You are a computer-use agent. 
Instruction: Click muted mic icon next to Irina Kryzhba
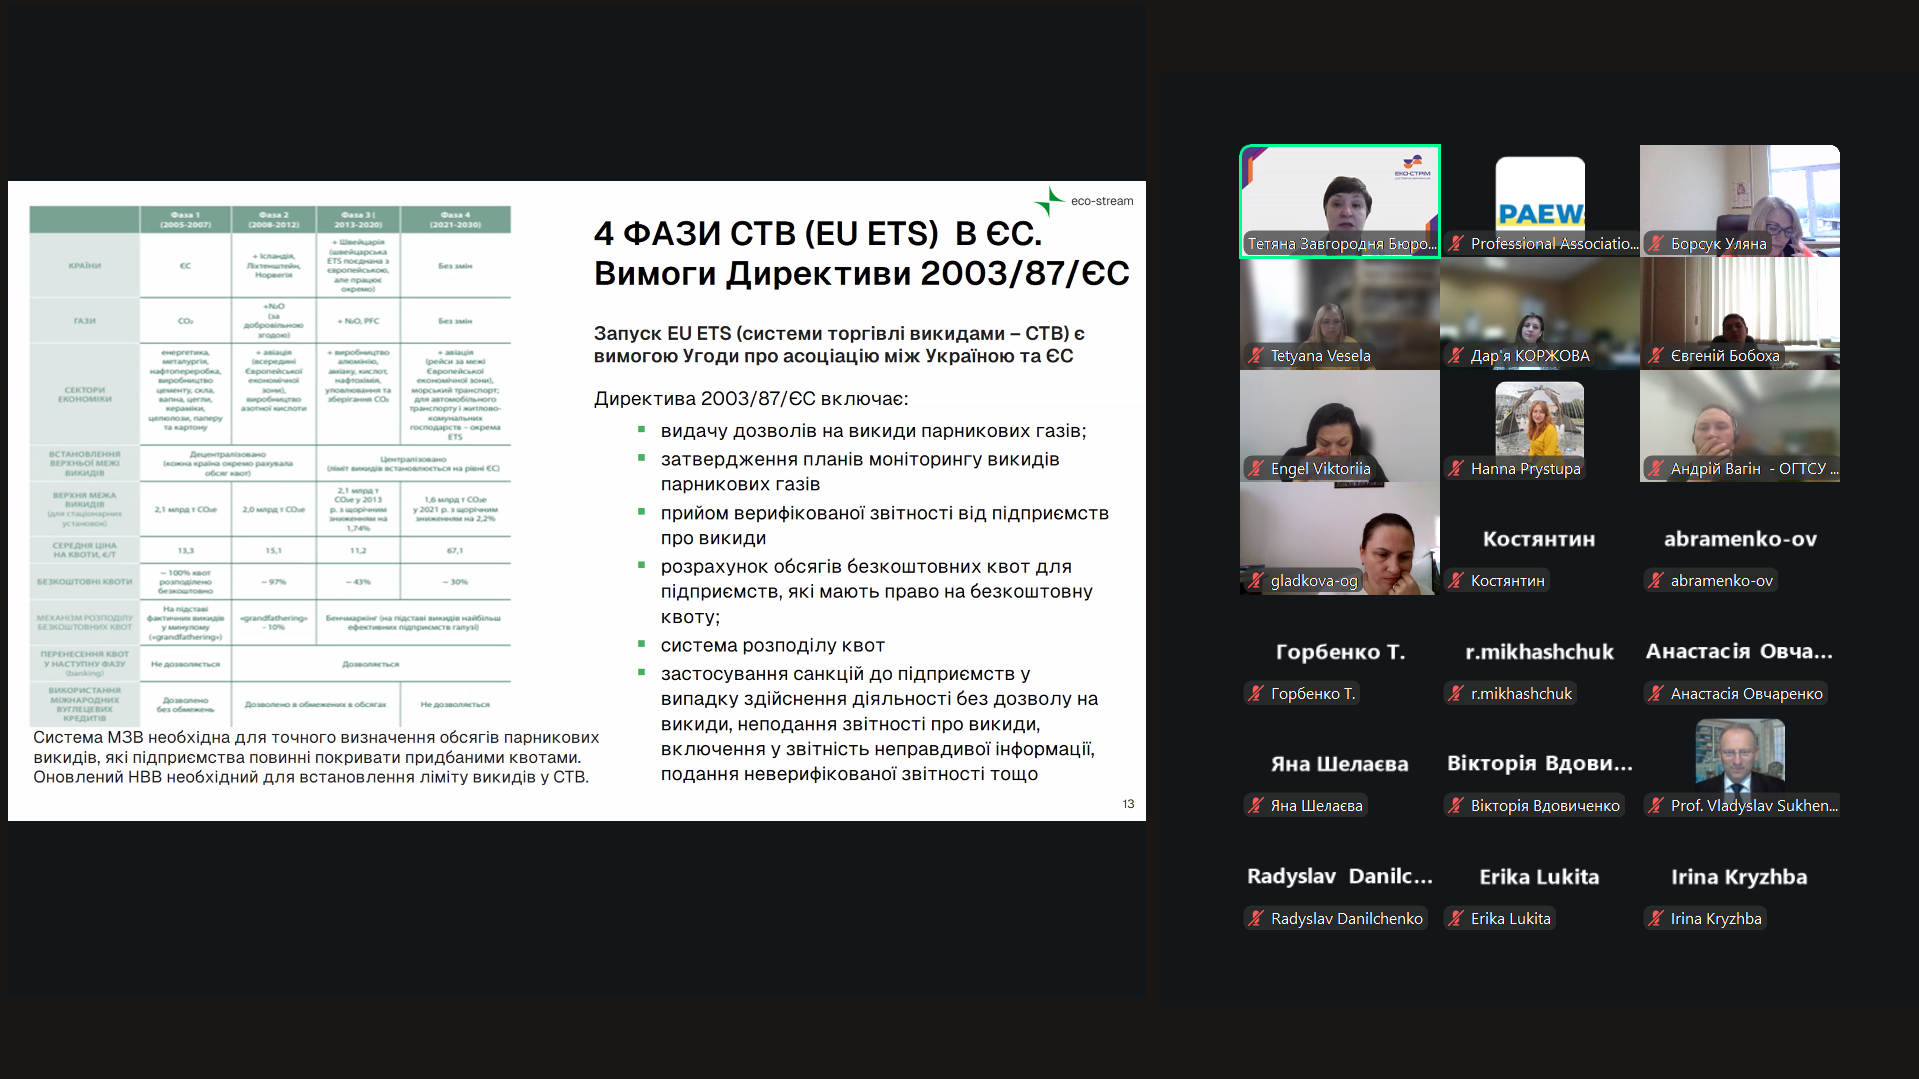click(1656, 919)
